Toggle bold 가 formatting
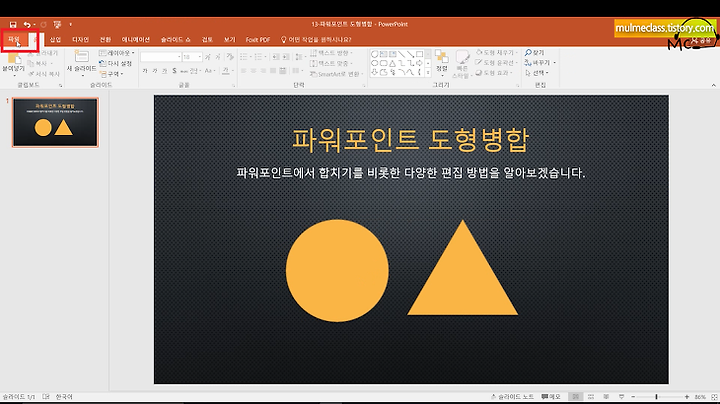The image size is (720, 404). click(x=145, y=71)
